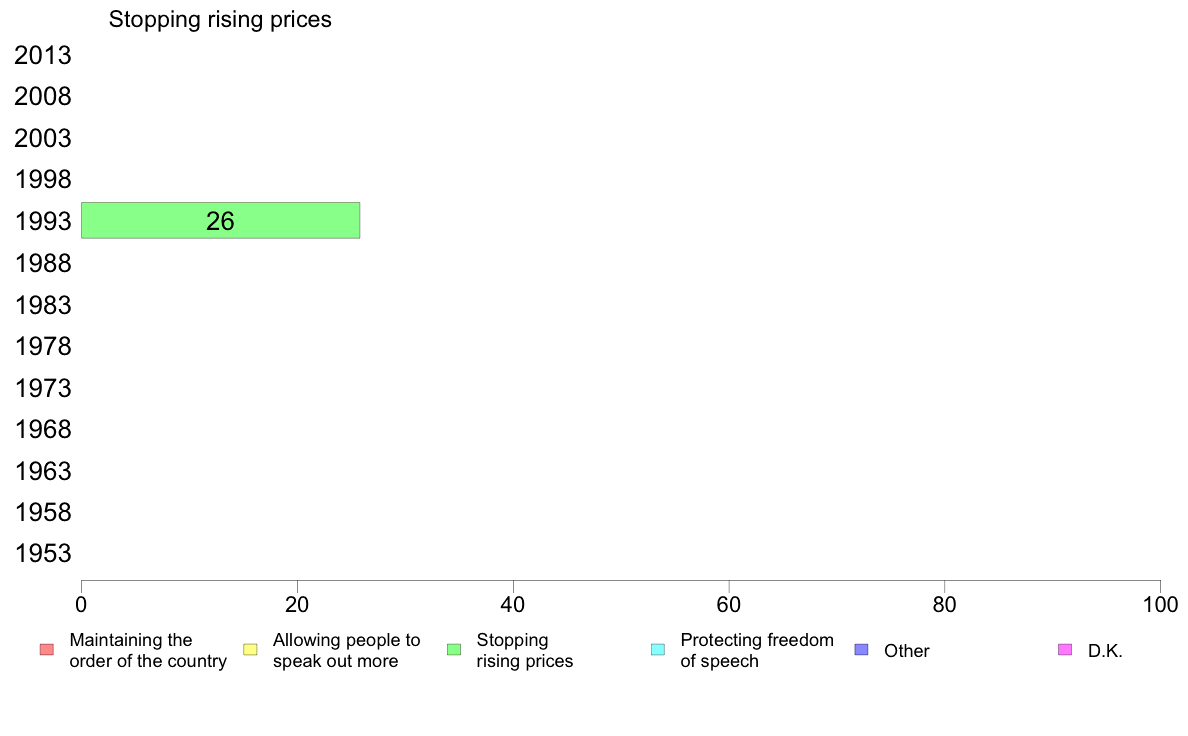1188x736 pixels.
Task: Toggle 'Maintaining the order of the country' legend label
Action: (x=148, y=651)
